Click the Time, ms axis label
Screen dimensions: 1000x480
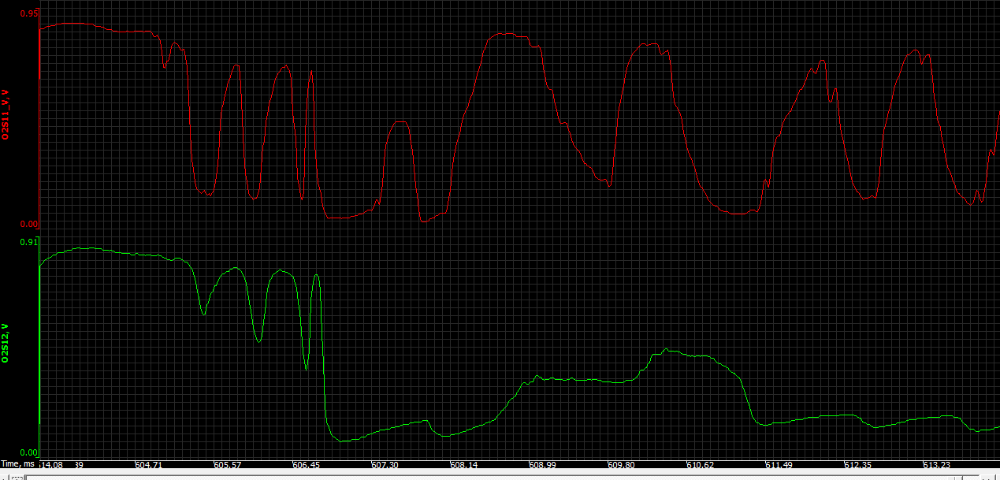click(19, 465)
